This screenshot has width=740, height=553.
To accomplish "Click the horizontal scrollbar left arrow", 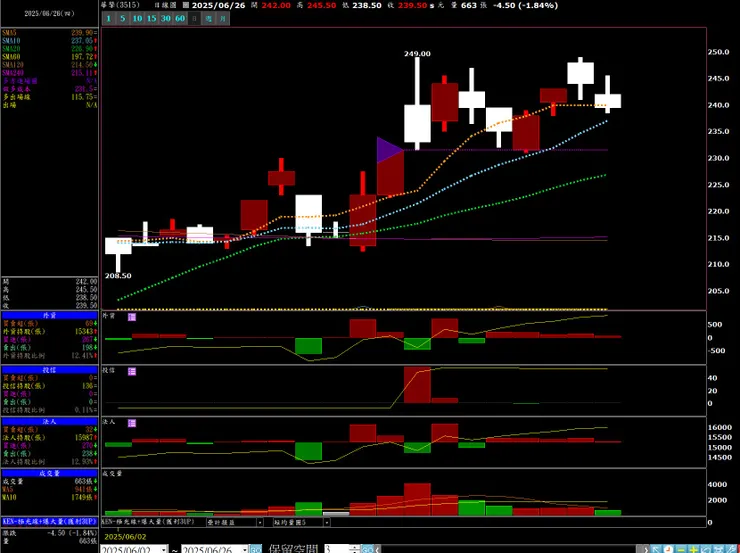I will (378, 549).
